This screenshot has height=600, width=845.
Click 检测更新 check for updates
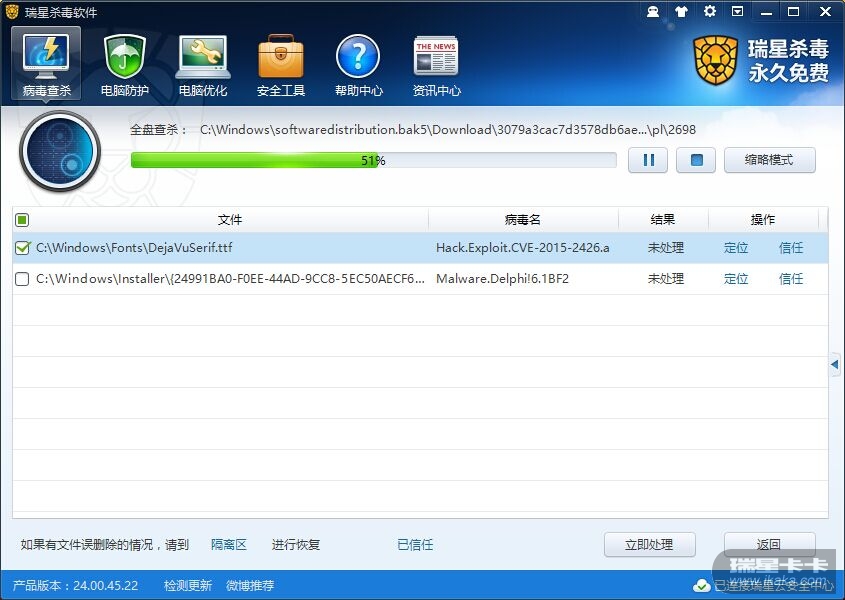[x=188, y=585]
